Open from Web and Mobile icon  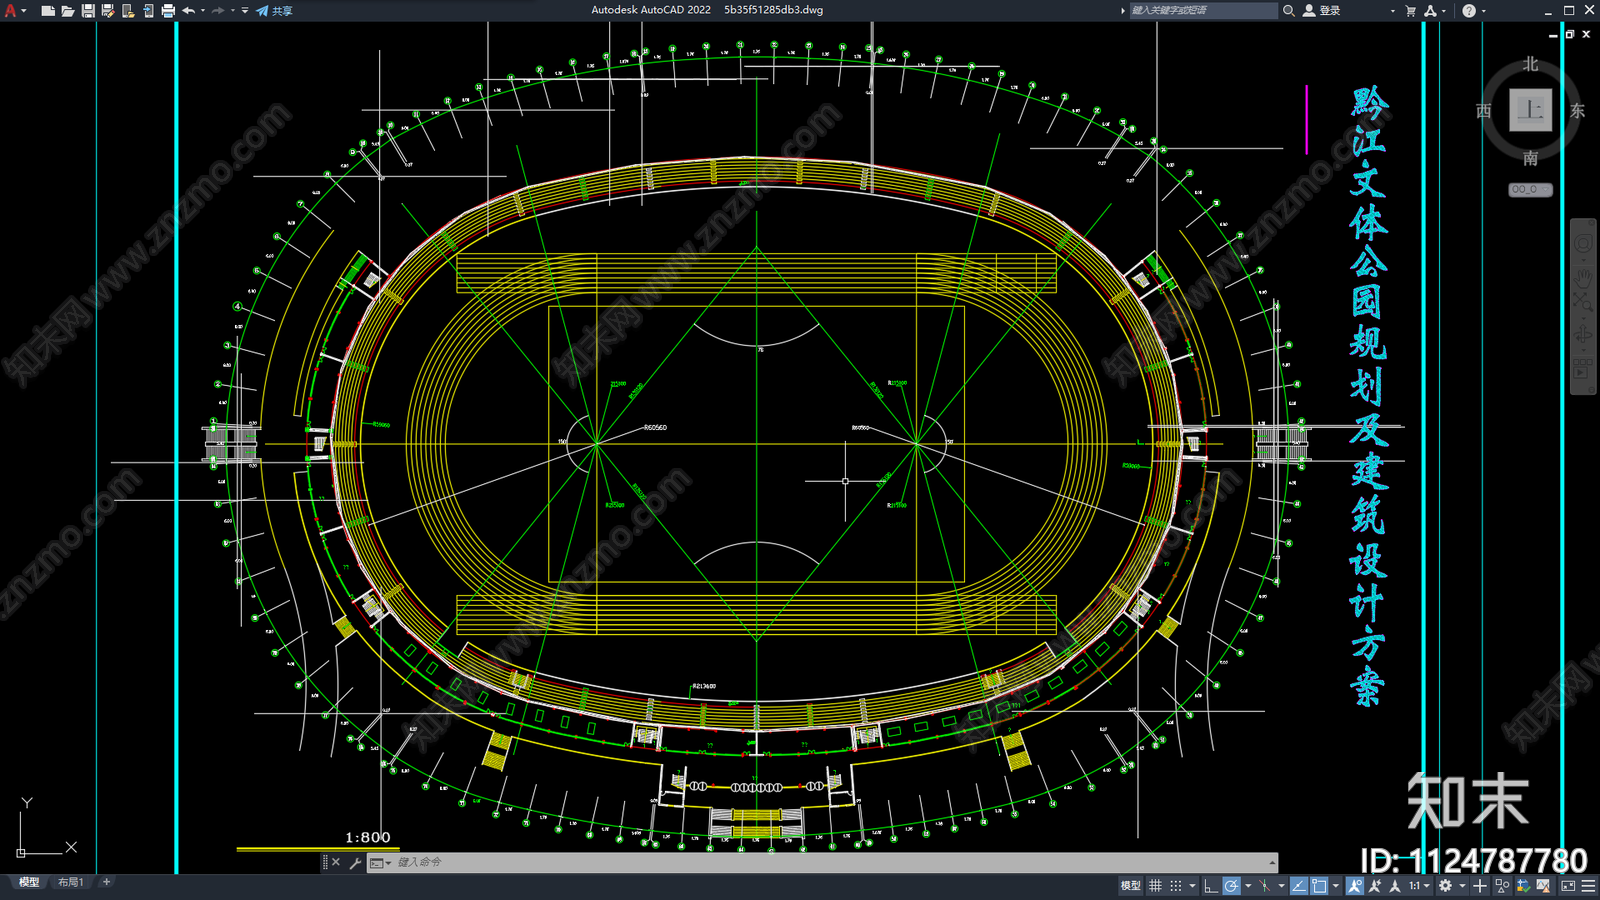tap(128, 10)
